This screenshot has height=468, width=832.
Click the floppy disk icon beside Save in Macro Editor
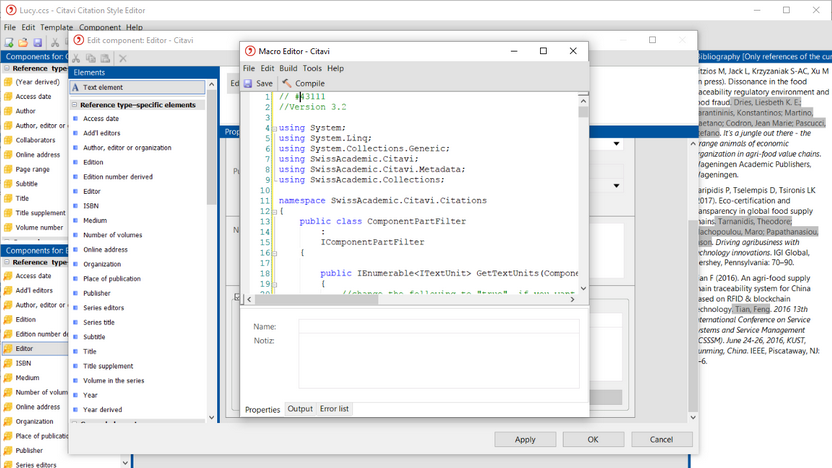click(x=248, y=83)
